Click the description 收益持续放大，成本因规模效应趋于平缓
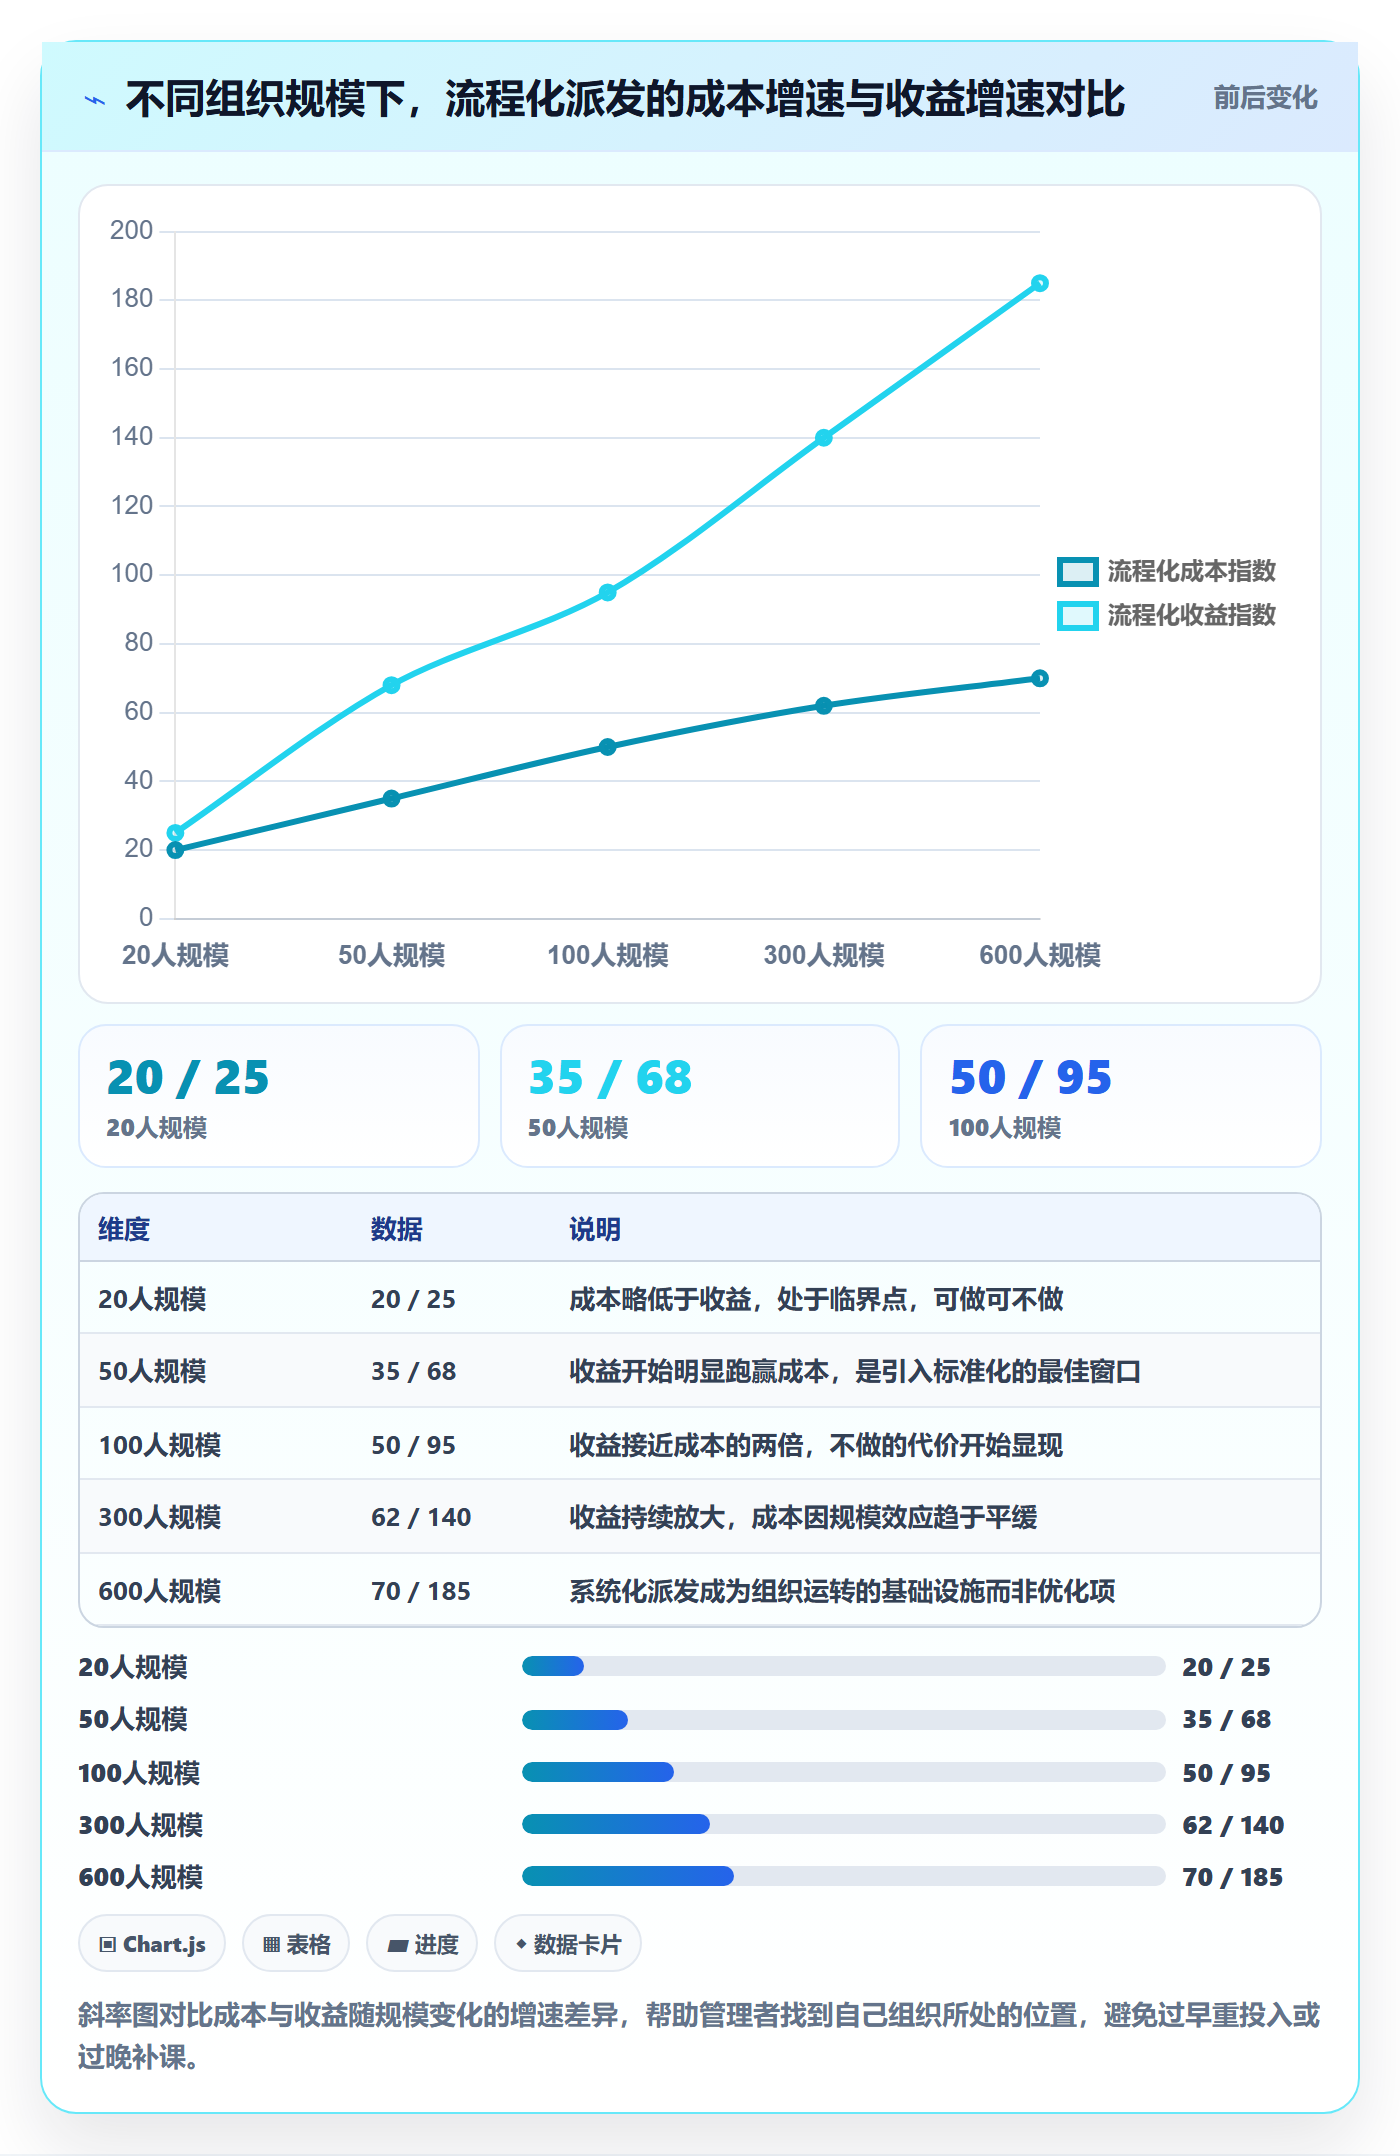Screen dimensions: 1400x2156 (803, 1517)
